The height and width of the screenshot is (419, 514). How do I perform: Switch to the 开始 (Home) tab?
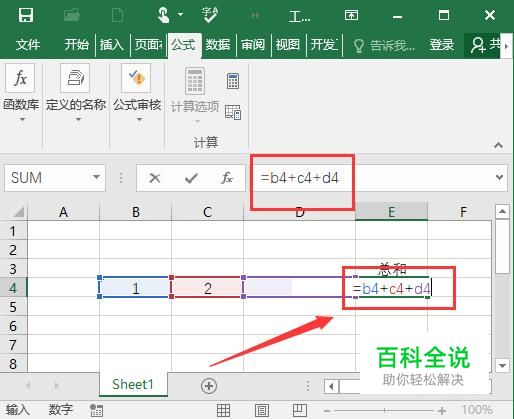pos(77,45)
